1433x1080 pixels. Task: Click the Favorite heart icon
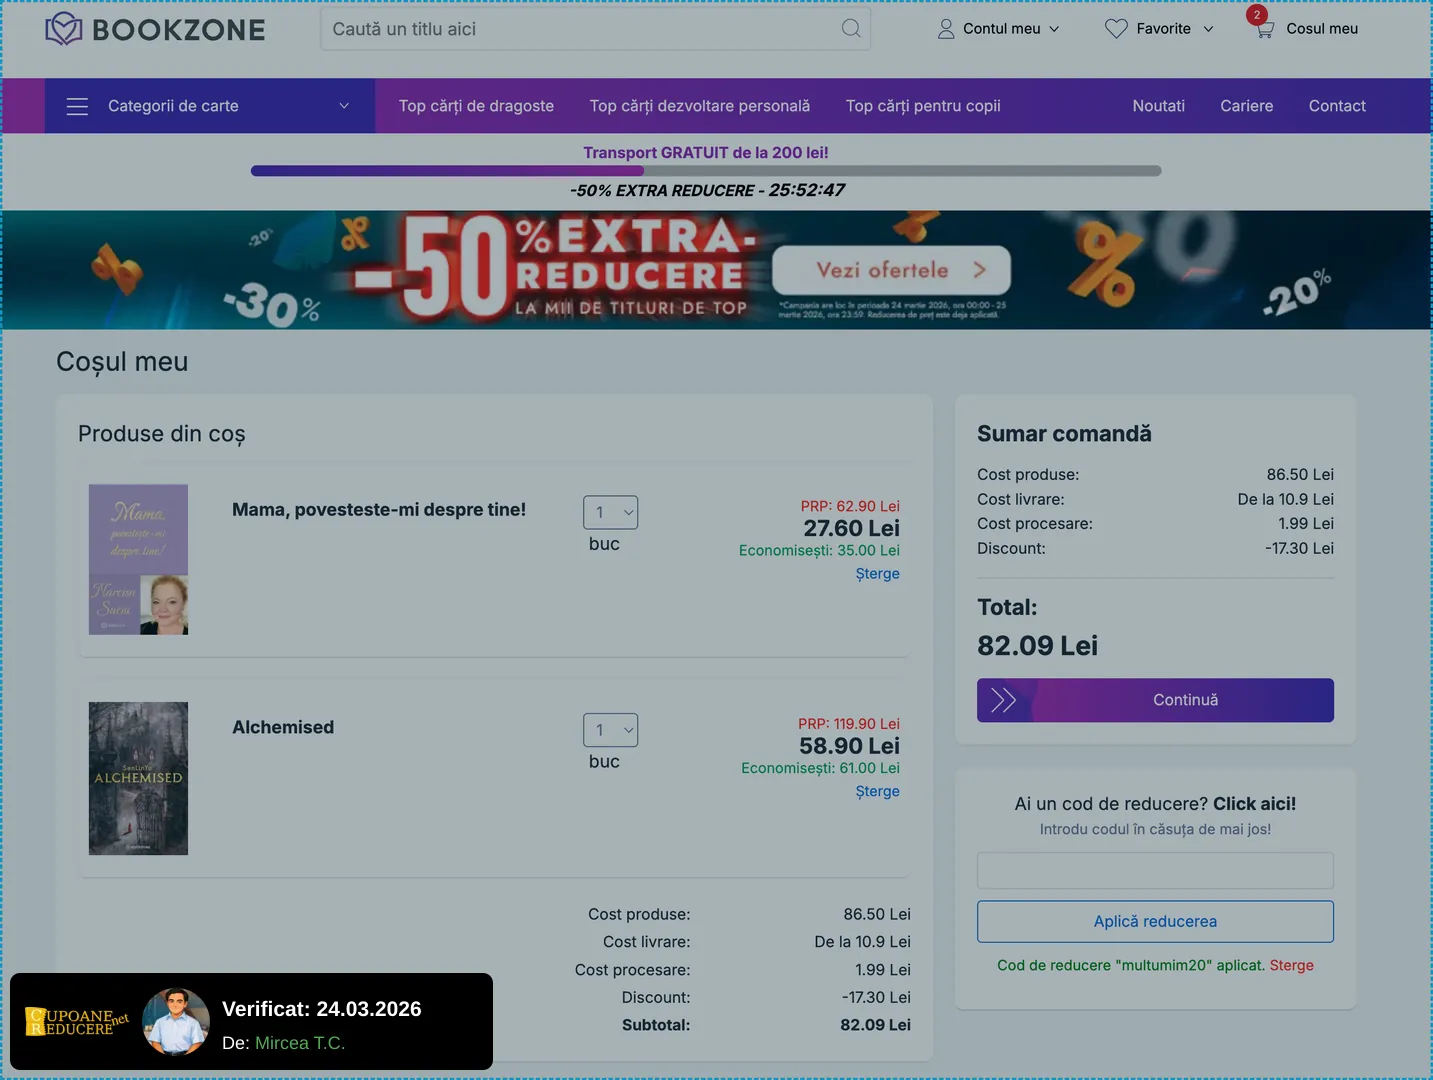pyautogui.click(x=1116, y=29)
